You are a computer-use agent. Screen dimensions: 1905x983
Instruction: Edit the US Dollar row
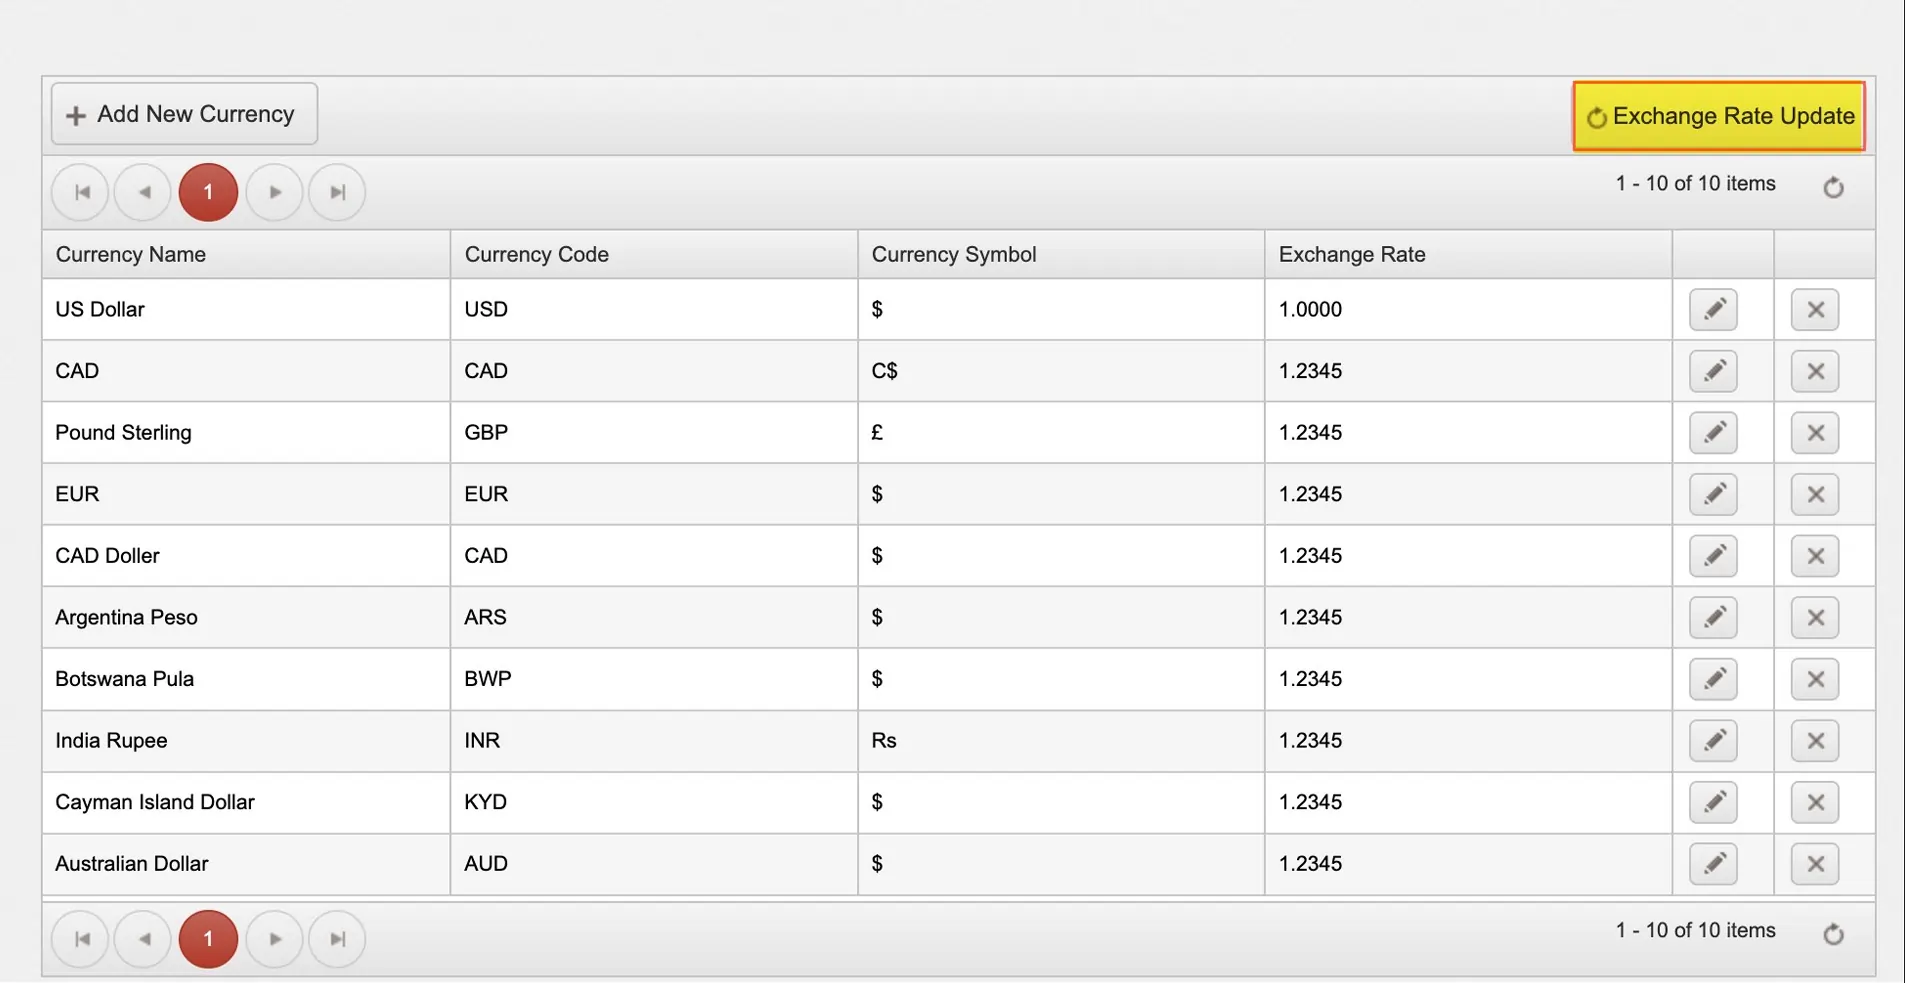(x=1713, y=309)
